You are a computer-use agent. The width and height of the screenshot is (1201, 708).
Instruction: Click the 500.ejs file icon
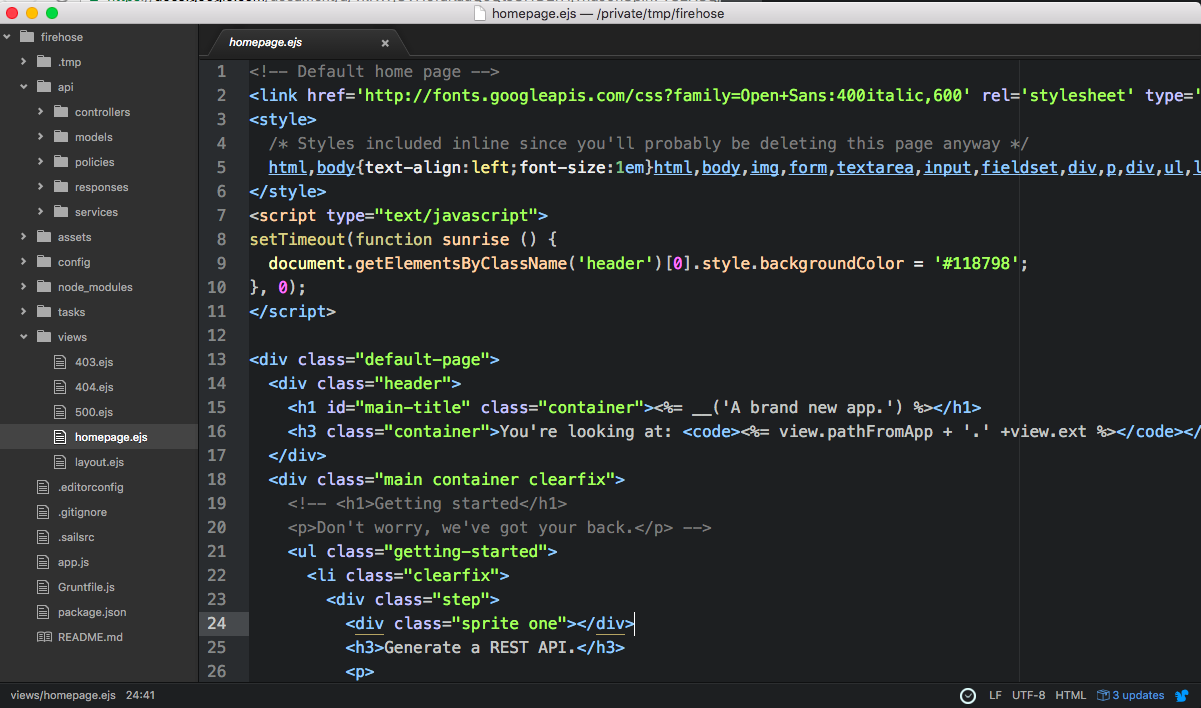pos(60,412)
